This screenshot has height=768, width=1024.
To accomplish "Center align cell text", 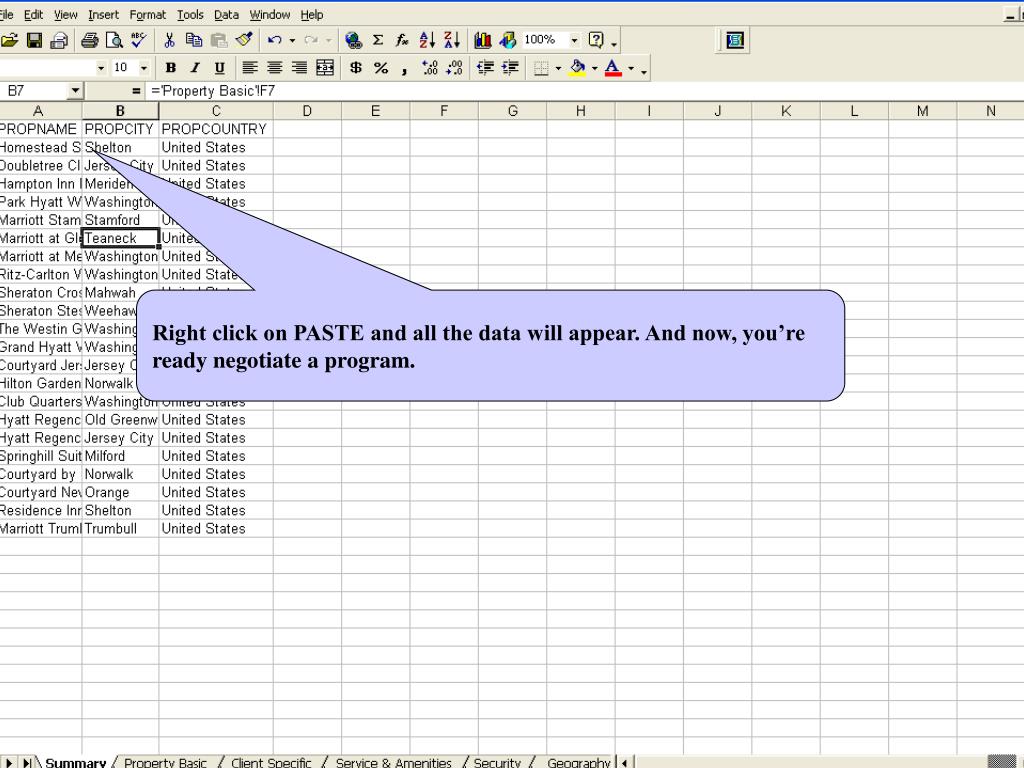I will pos(274,67).
